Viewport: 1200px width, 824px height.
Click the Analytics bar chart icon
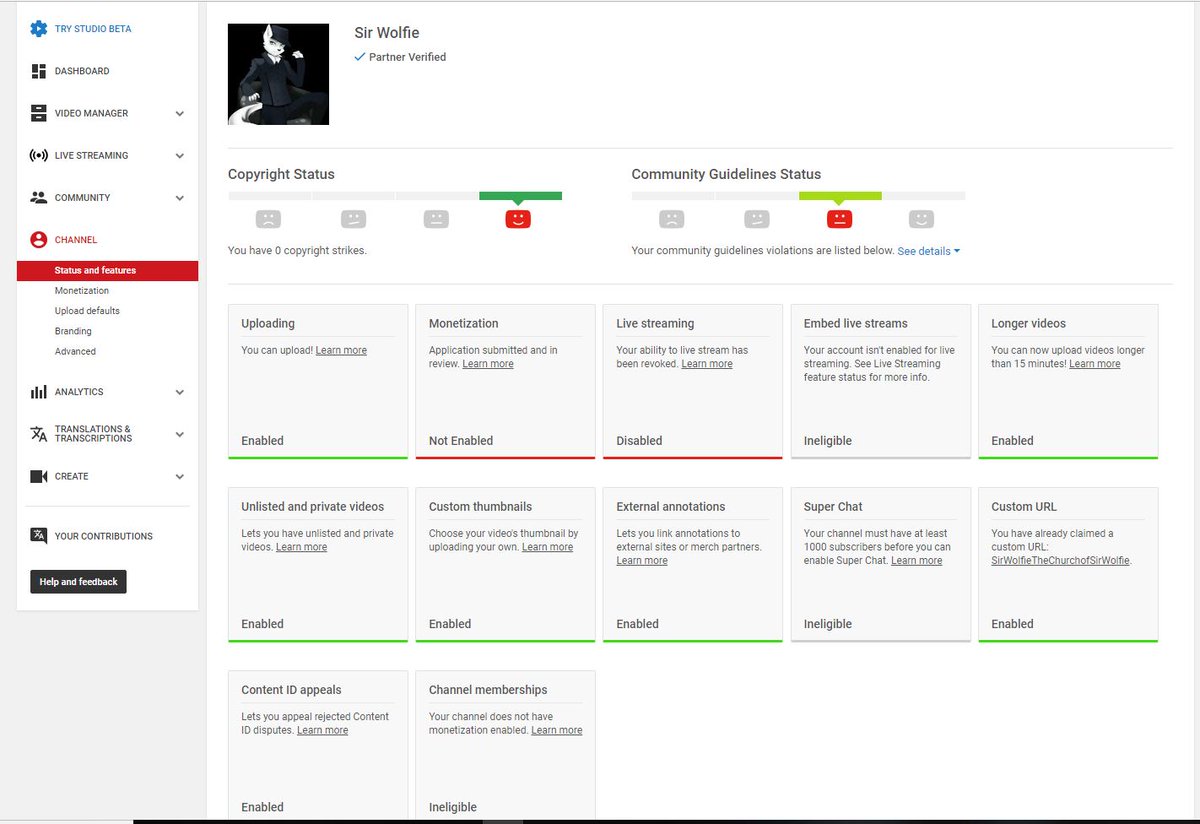point(39,392)
